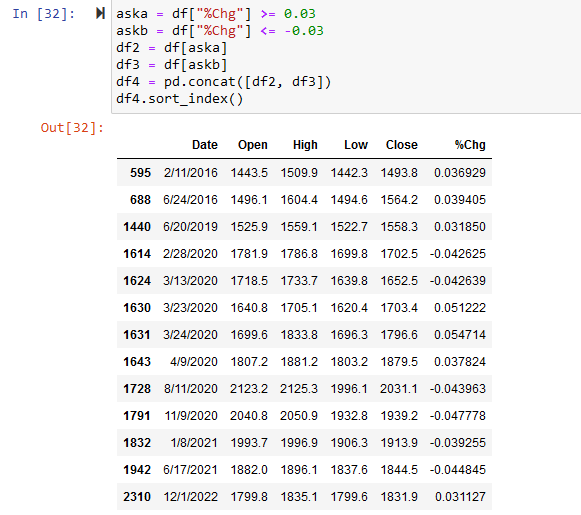This screenshot has height=515, width=581.
Task: Click date cell 1/8/2021
Action: [x=194, y=443]
